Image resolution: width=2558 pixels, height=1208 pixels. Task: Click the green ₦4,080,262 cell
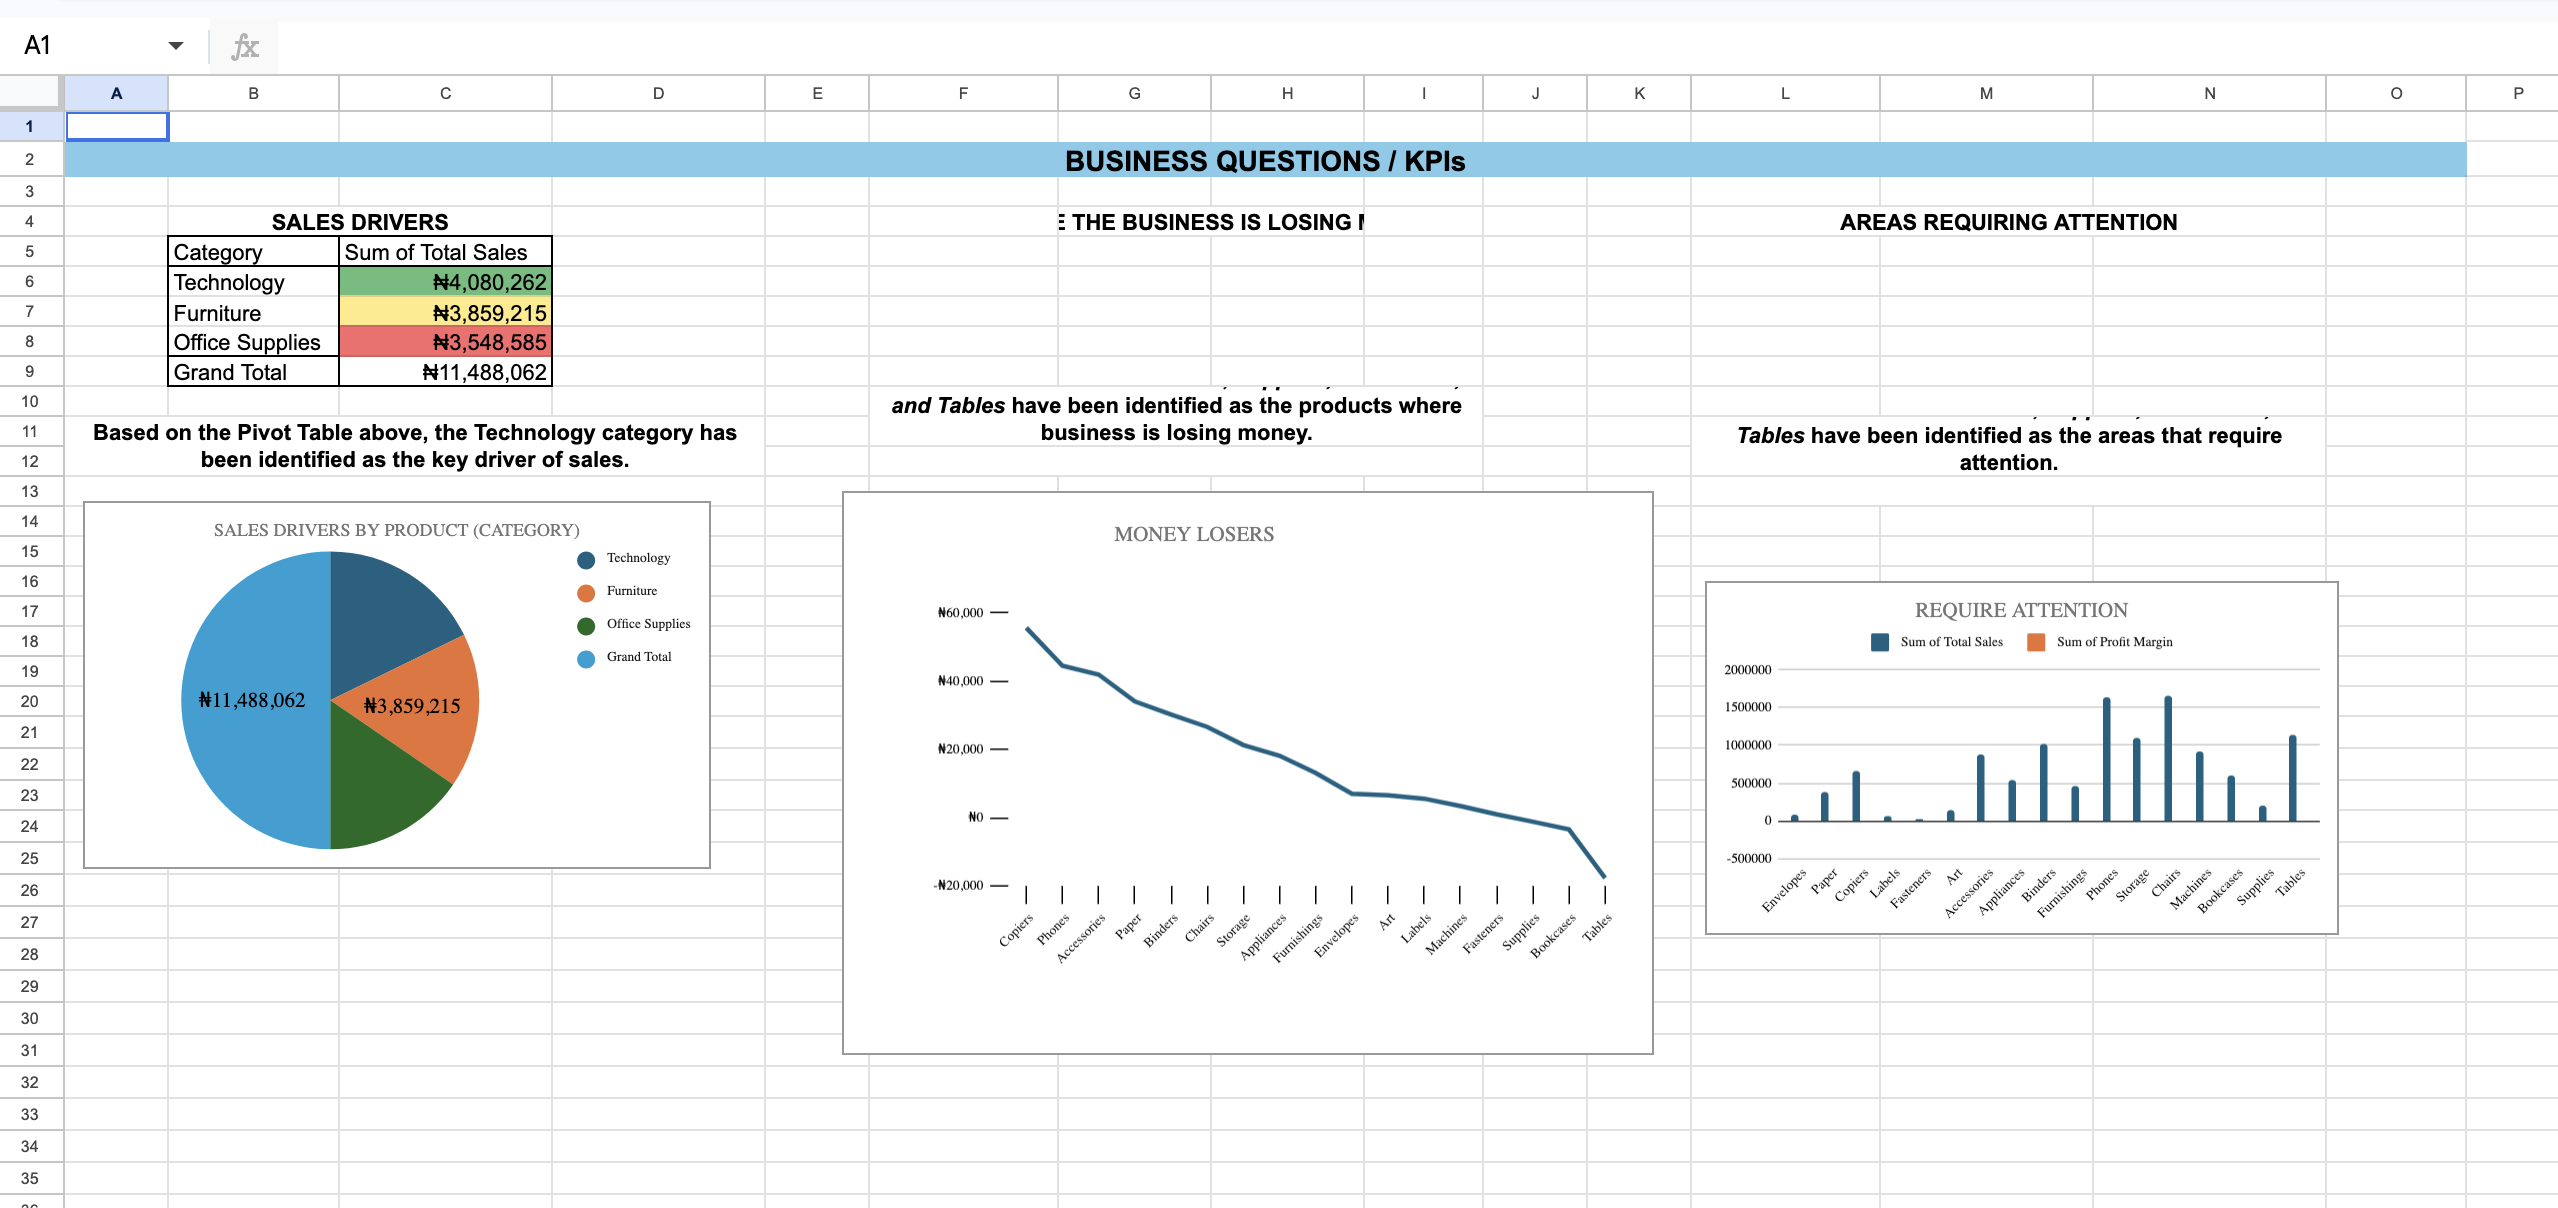click(x=445, y=282)
